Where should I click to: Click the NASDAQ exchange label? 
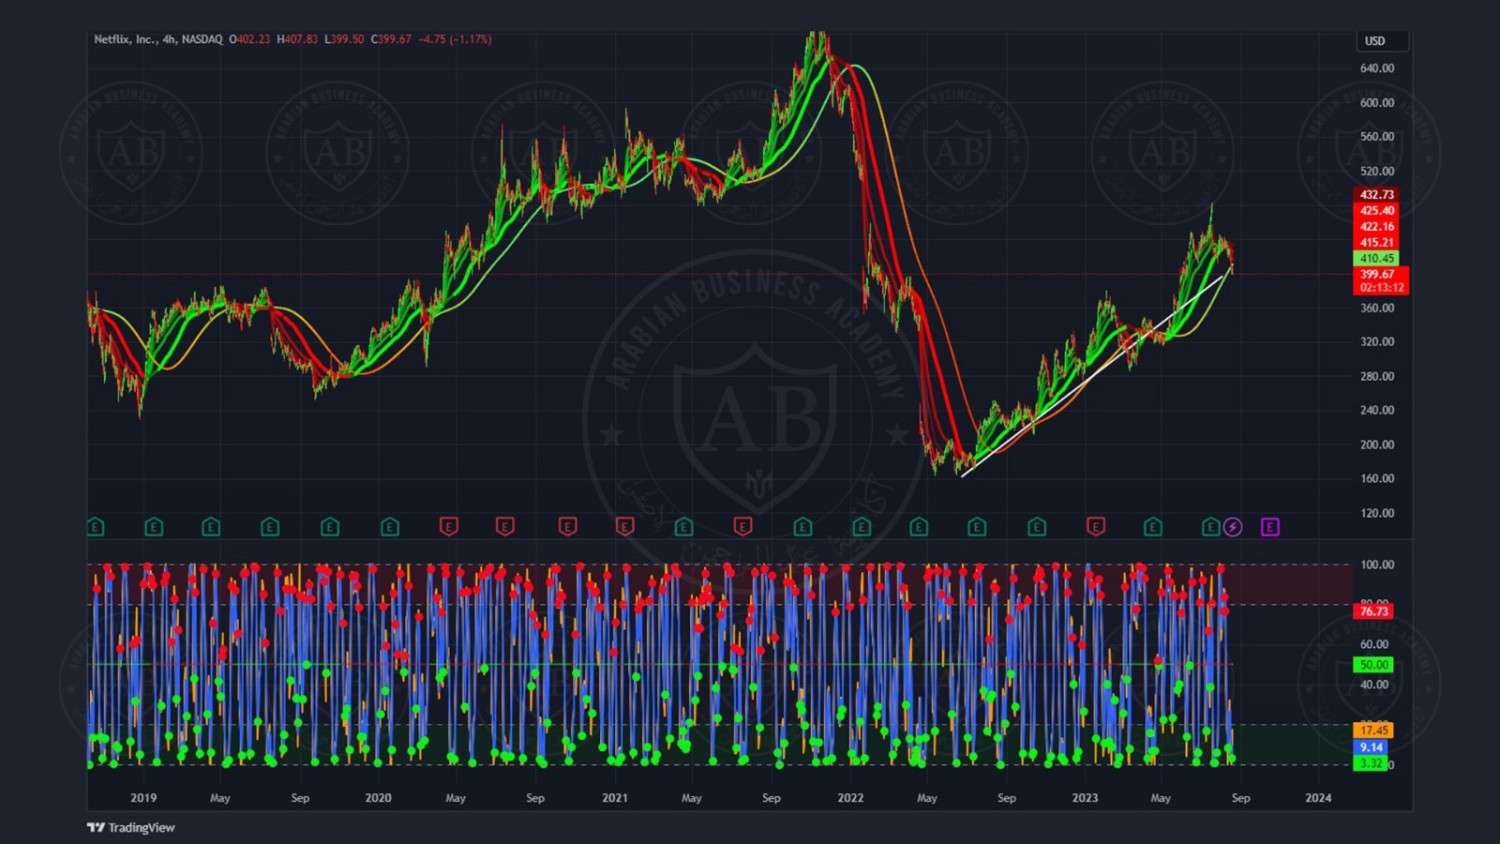[x=202, y=39]
